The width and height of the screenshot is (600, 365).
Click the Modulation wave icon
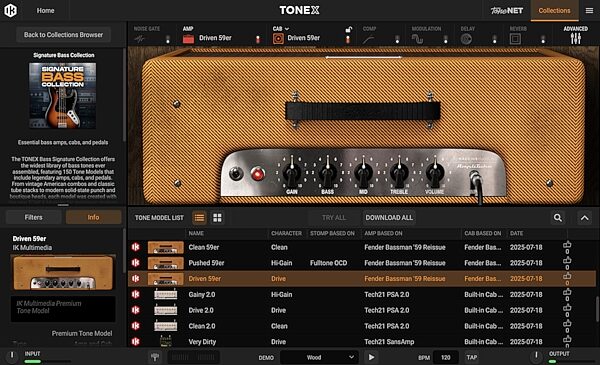pos(417,39)
